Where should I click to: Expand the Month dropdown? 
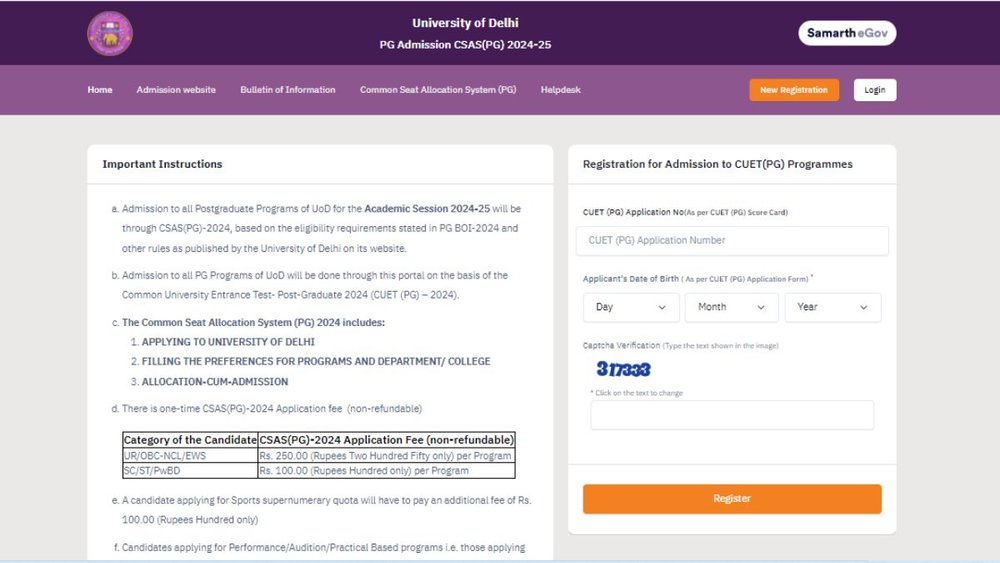732,307
